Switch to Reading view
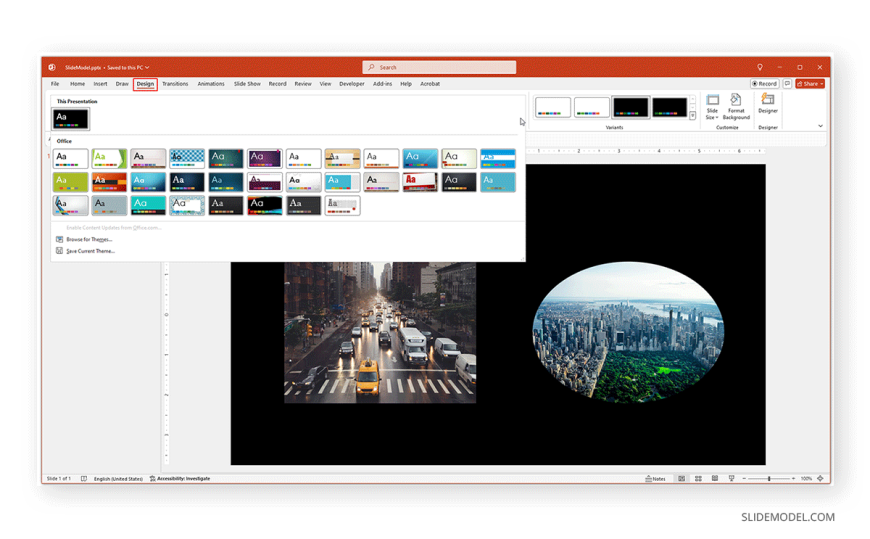This screenshot has width=870, height=539. coord(715,478)
